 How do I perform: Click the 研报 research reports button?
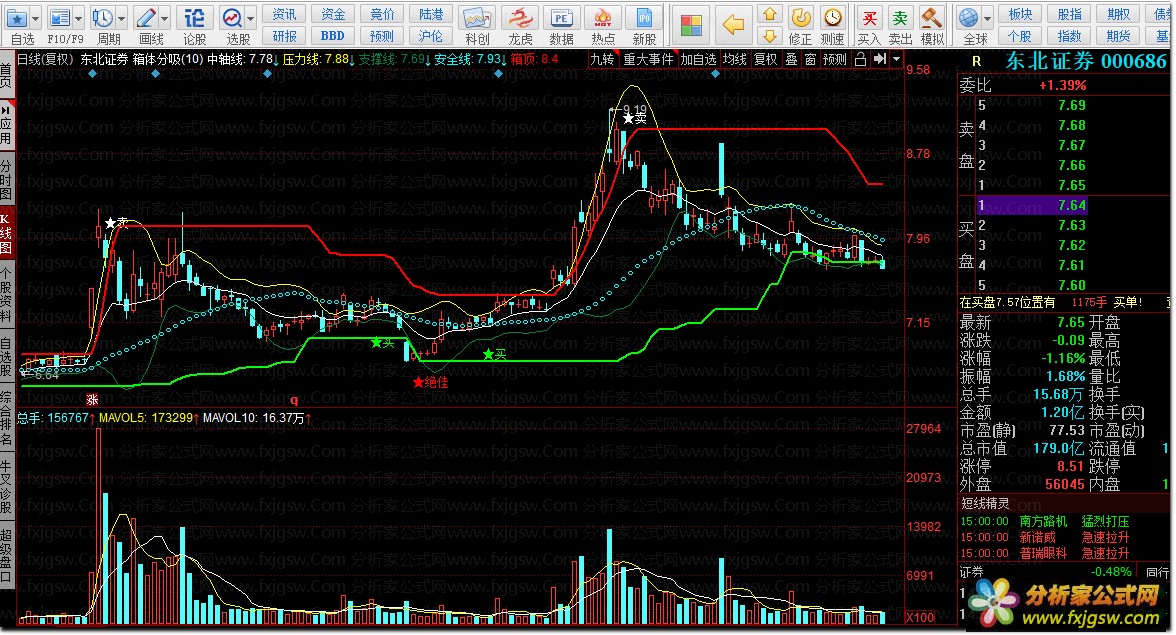(284, 36)
